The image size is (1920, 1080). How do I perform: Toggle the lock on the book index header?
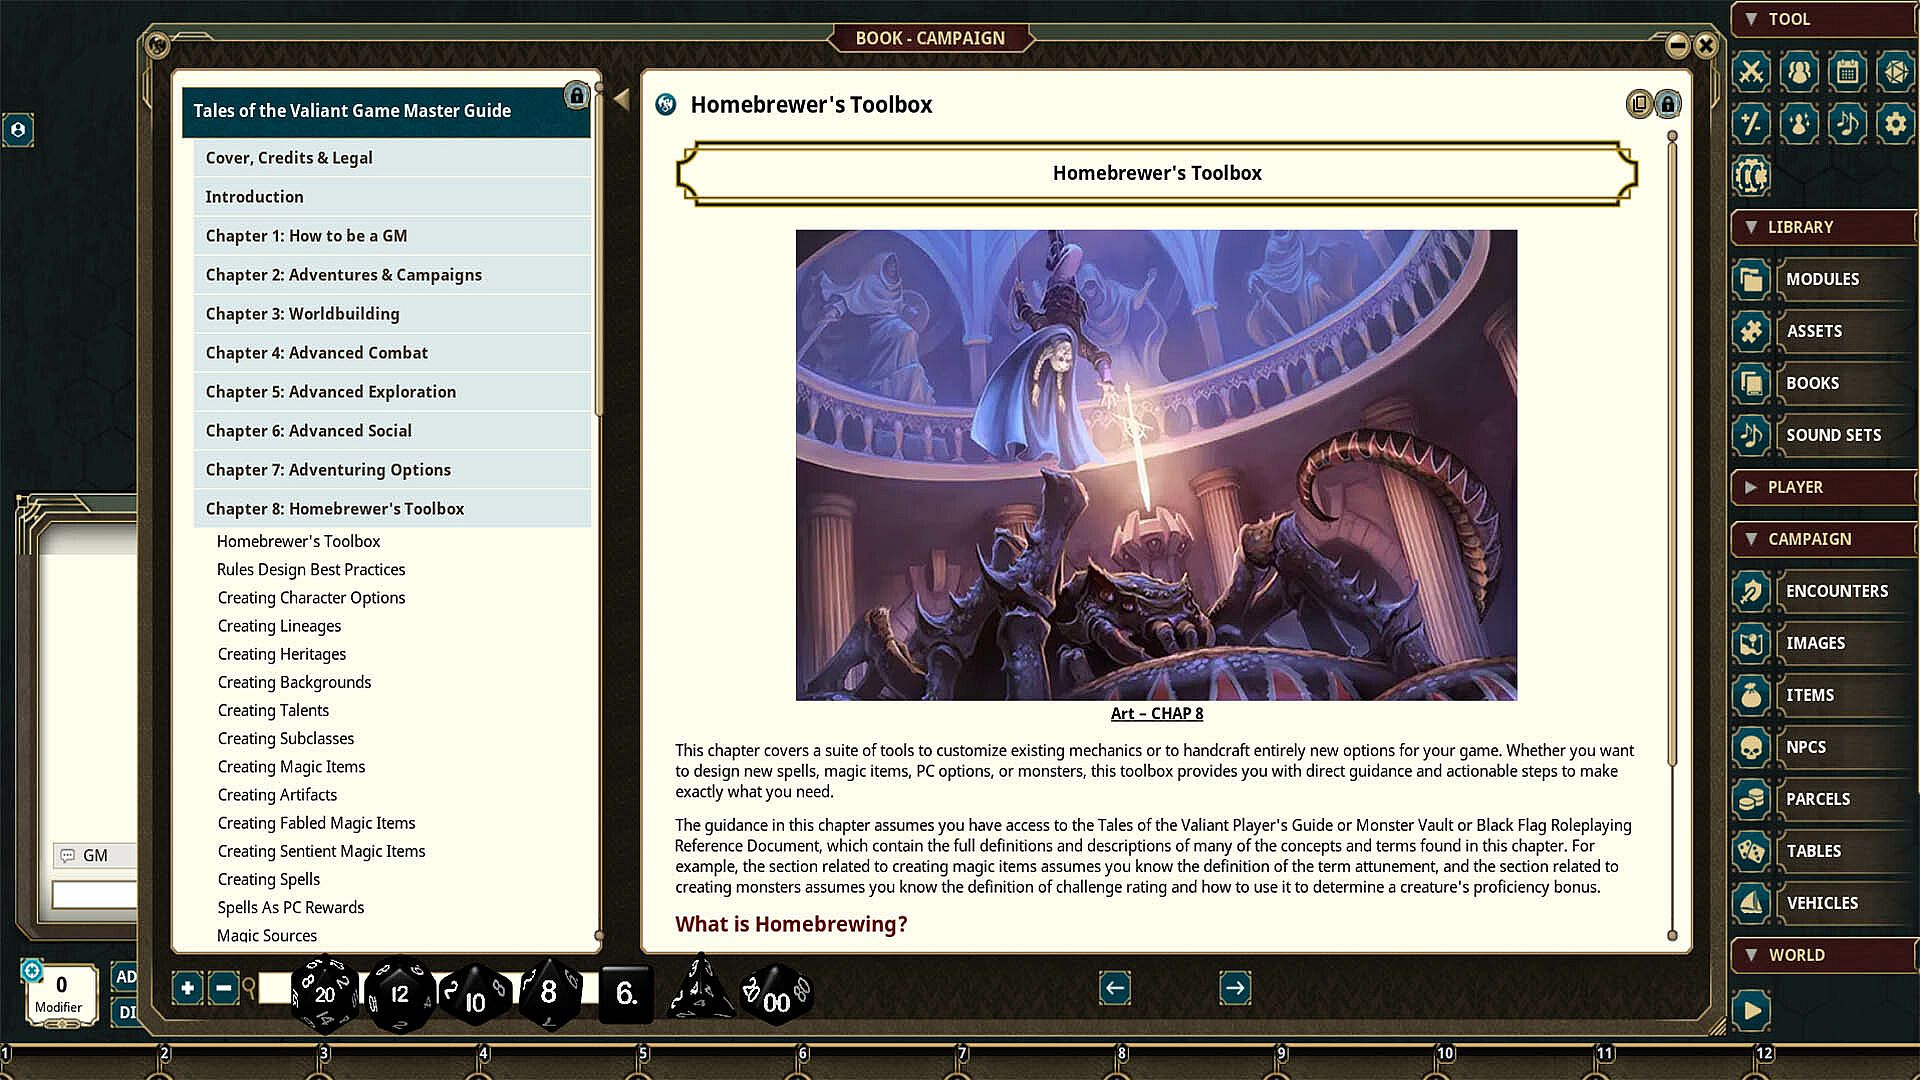click(576, 96)
